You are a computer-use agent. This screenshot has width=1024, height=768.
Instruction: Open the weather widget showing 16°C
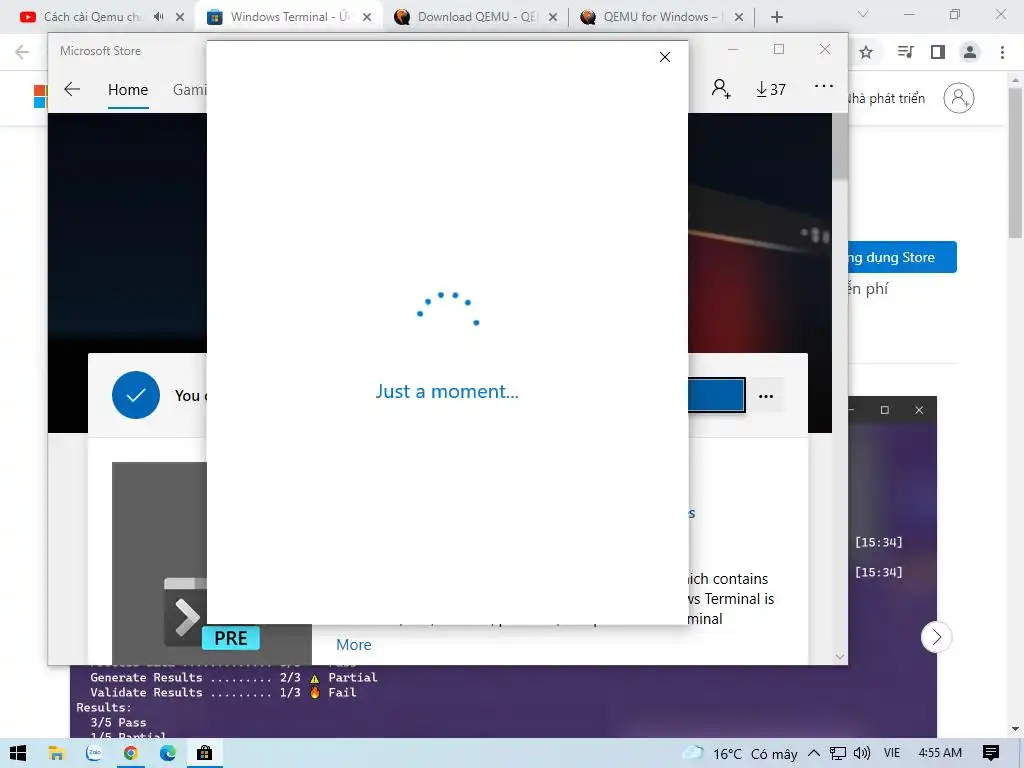tap(740, 754)
